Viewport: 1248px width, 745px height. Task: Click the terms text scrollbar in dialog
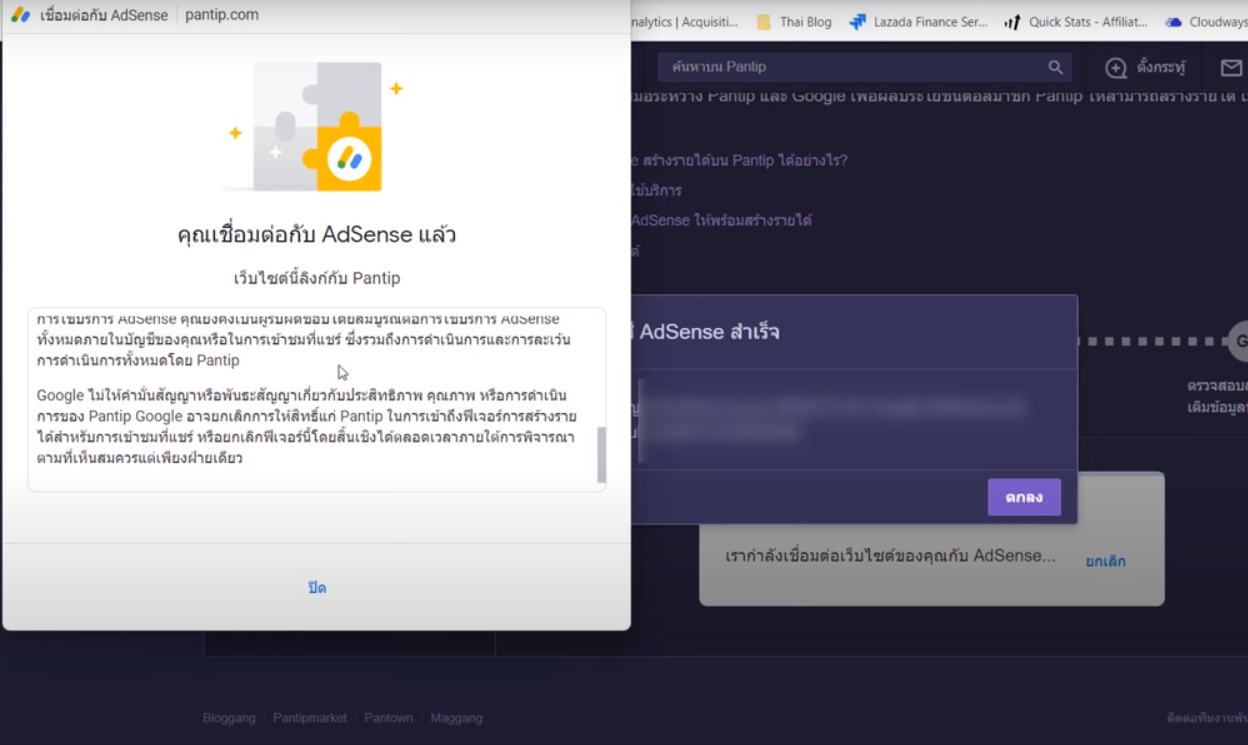[x=601, y=455]
